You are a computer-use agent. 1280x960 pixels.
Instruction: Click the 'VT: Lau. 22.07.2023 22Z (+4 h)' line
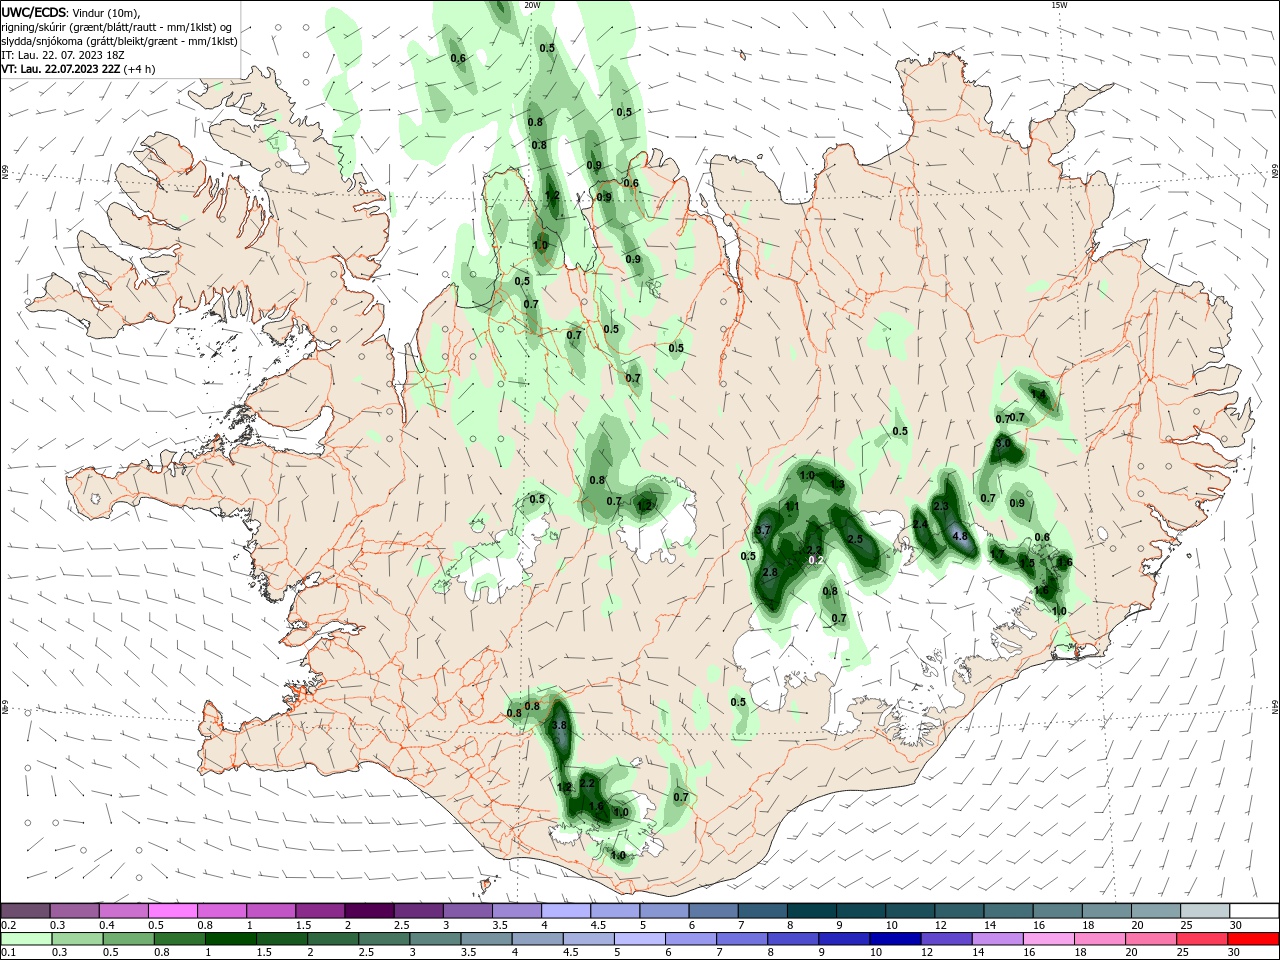coord(80,69)
